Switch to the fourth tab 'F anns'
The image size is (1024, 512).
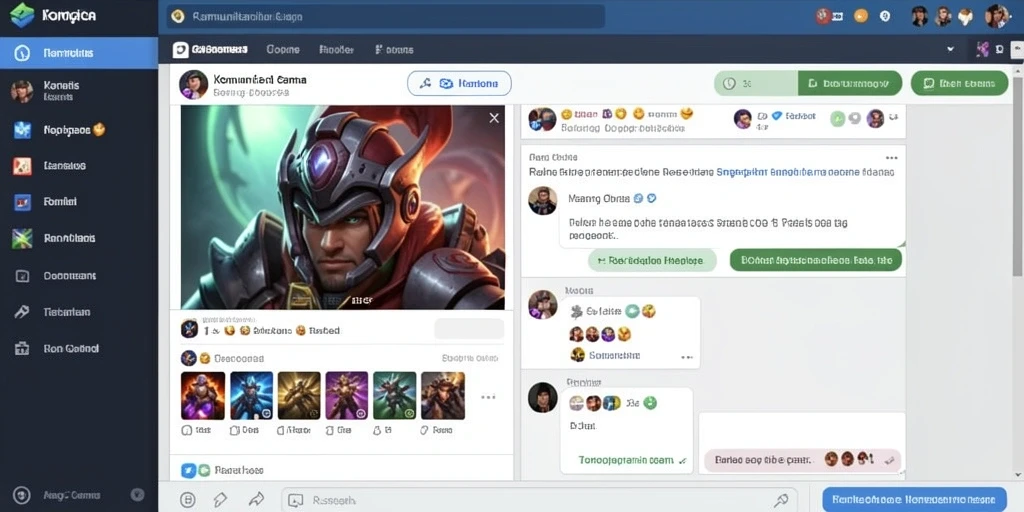tap(394, 50)
